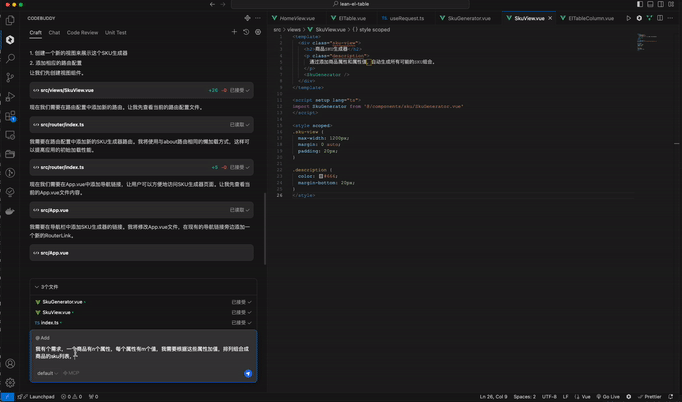
Task: Click the style scoped breadcrumb segment
Action: click(371, 30)
